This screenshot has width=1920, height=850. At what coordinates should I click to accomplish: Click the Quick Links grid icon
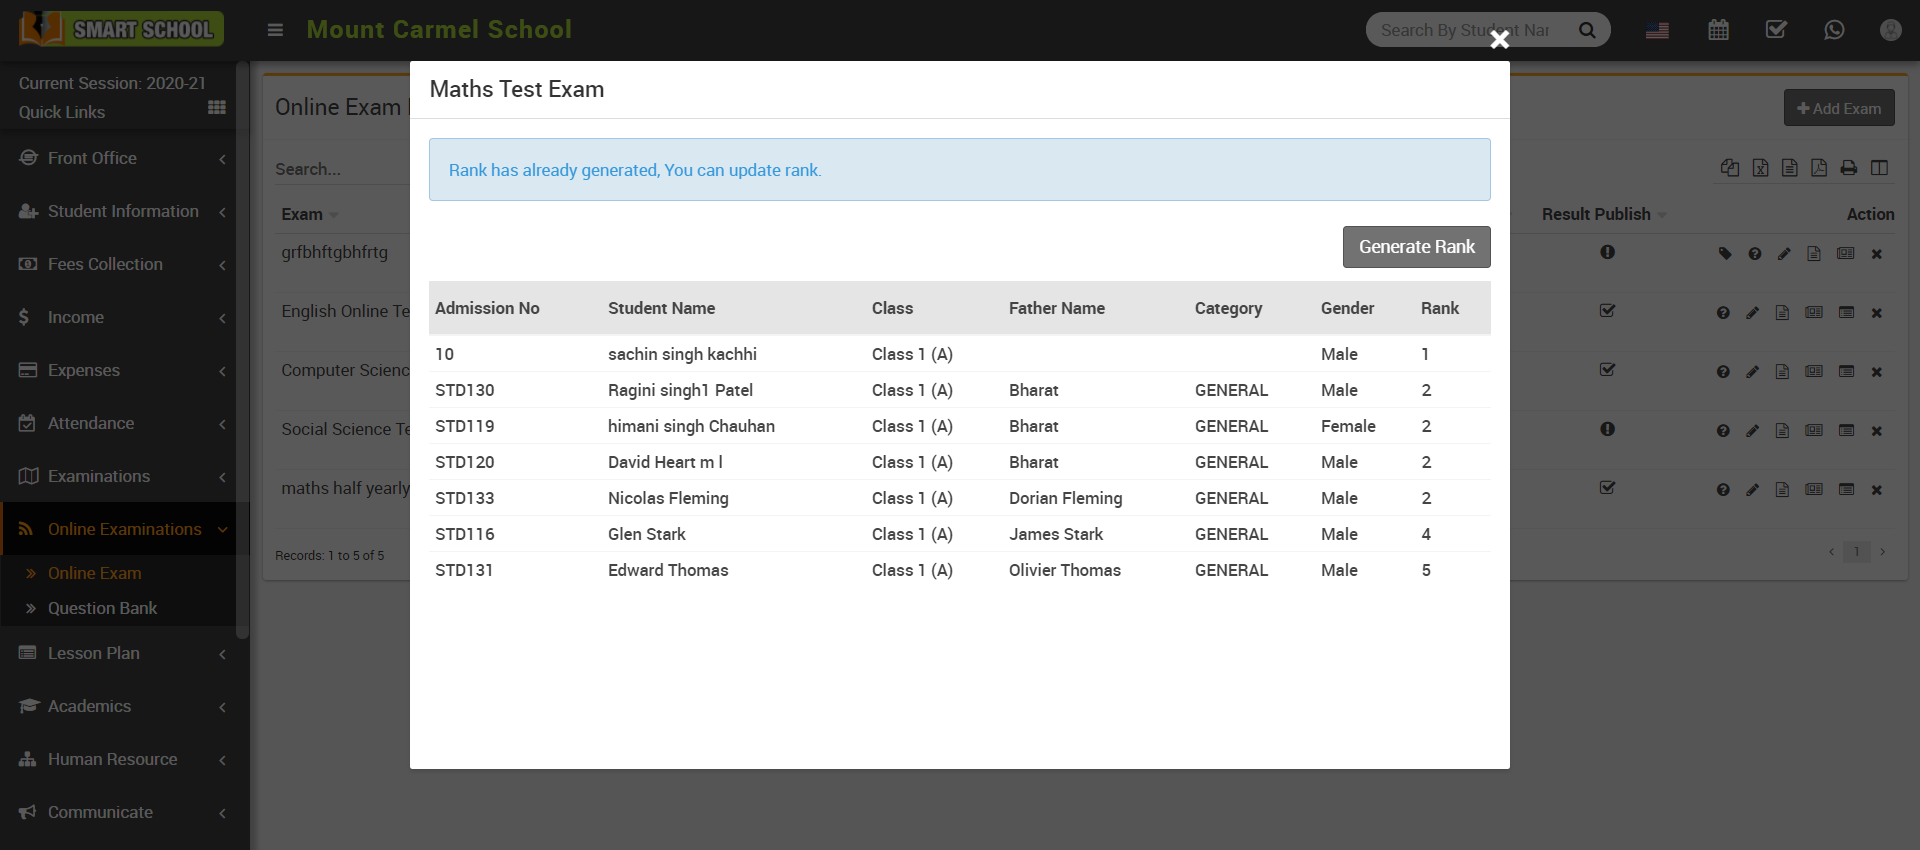tap(216, 108)
